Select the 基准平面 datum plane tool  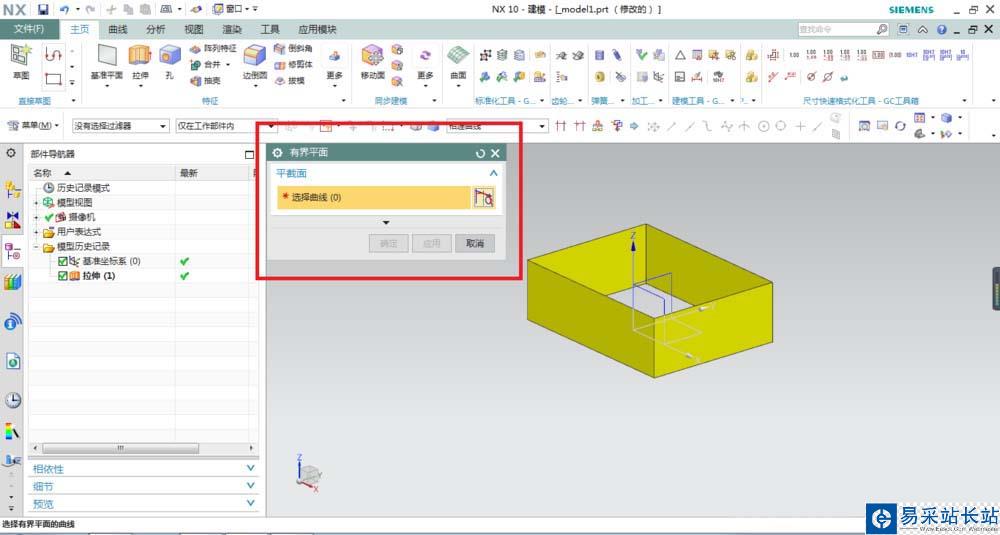tap(107, 62)
